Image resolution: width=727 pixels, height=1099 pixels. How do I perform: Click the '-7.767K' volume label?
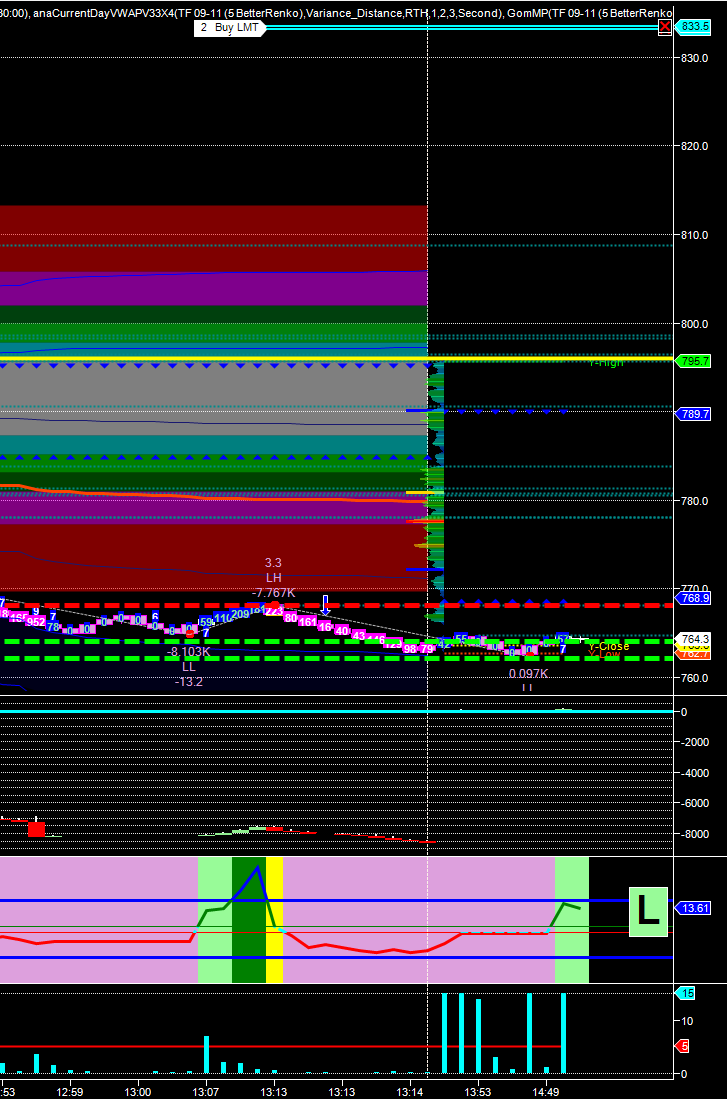click(273, 593)
